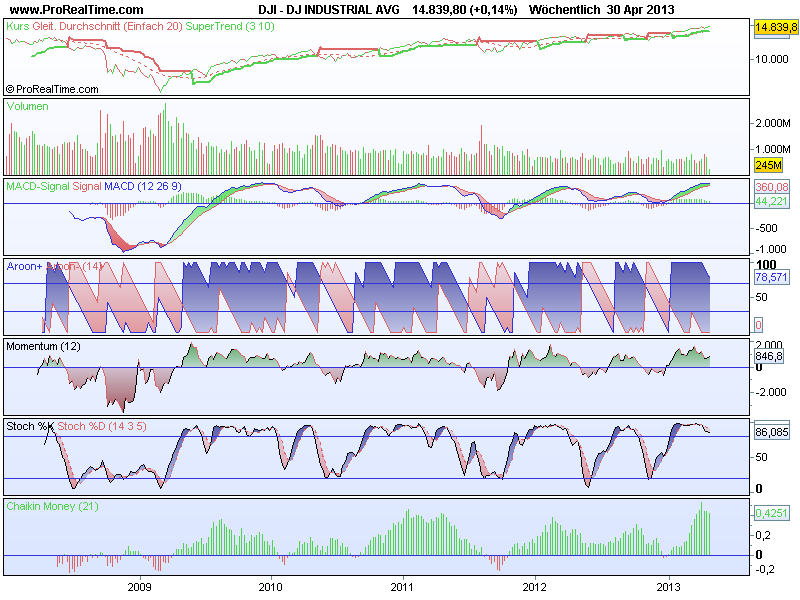Click the Volumen panel label

28,106
